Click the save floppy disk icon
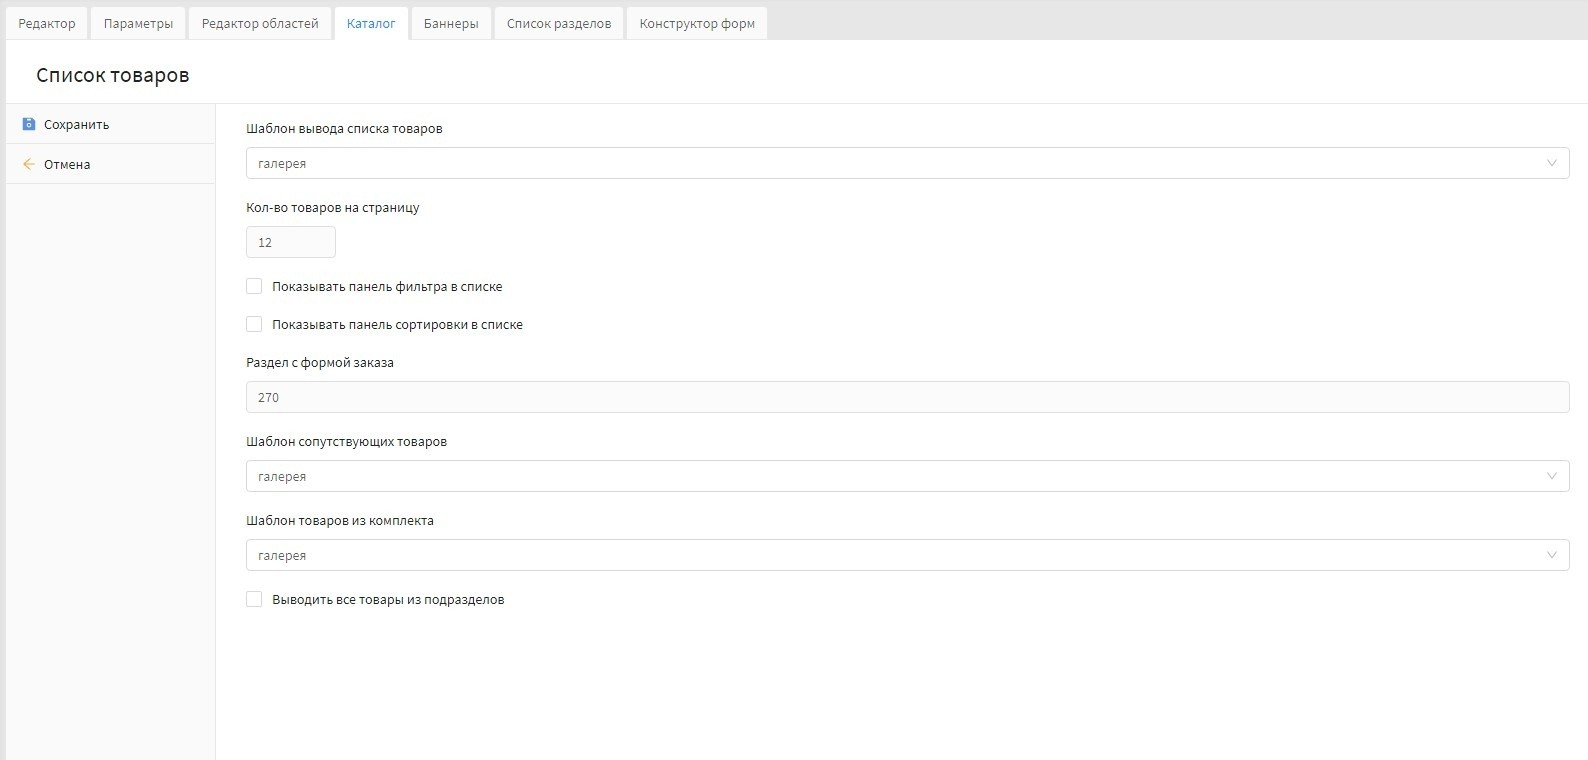The image size is (1588, 760). (29, 124)
